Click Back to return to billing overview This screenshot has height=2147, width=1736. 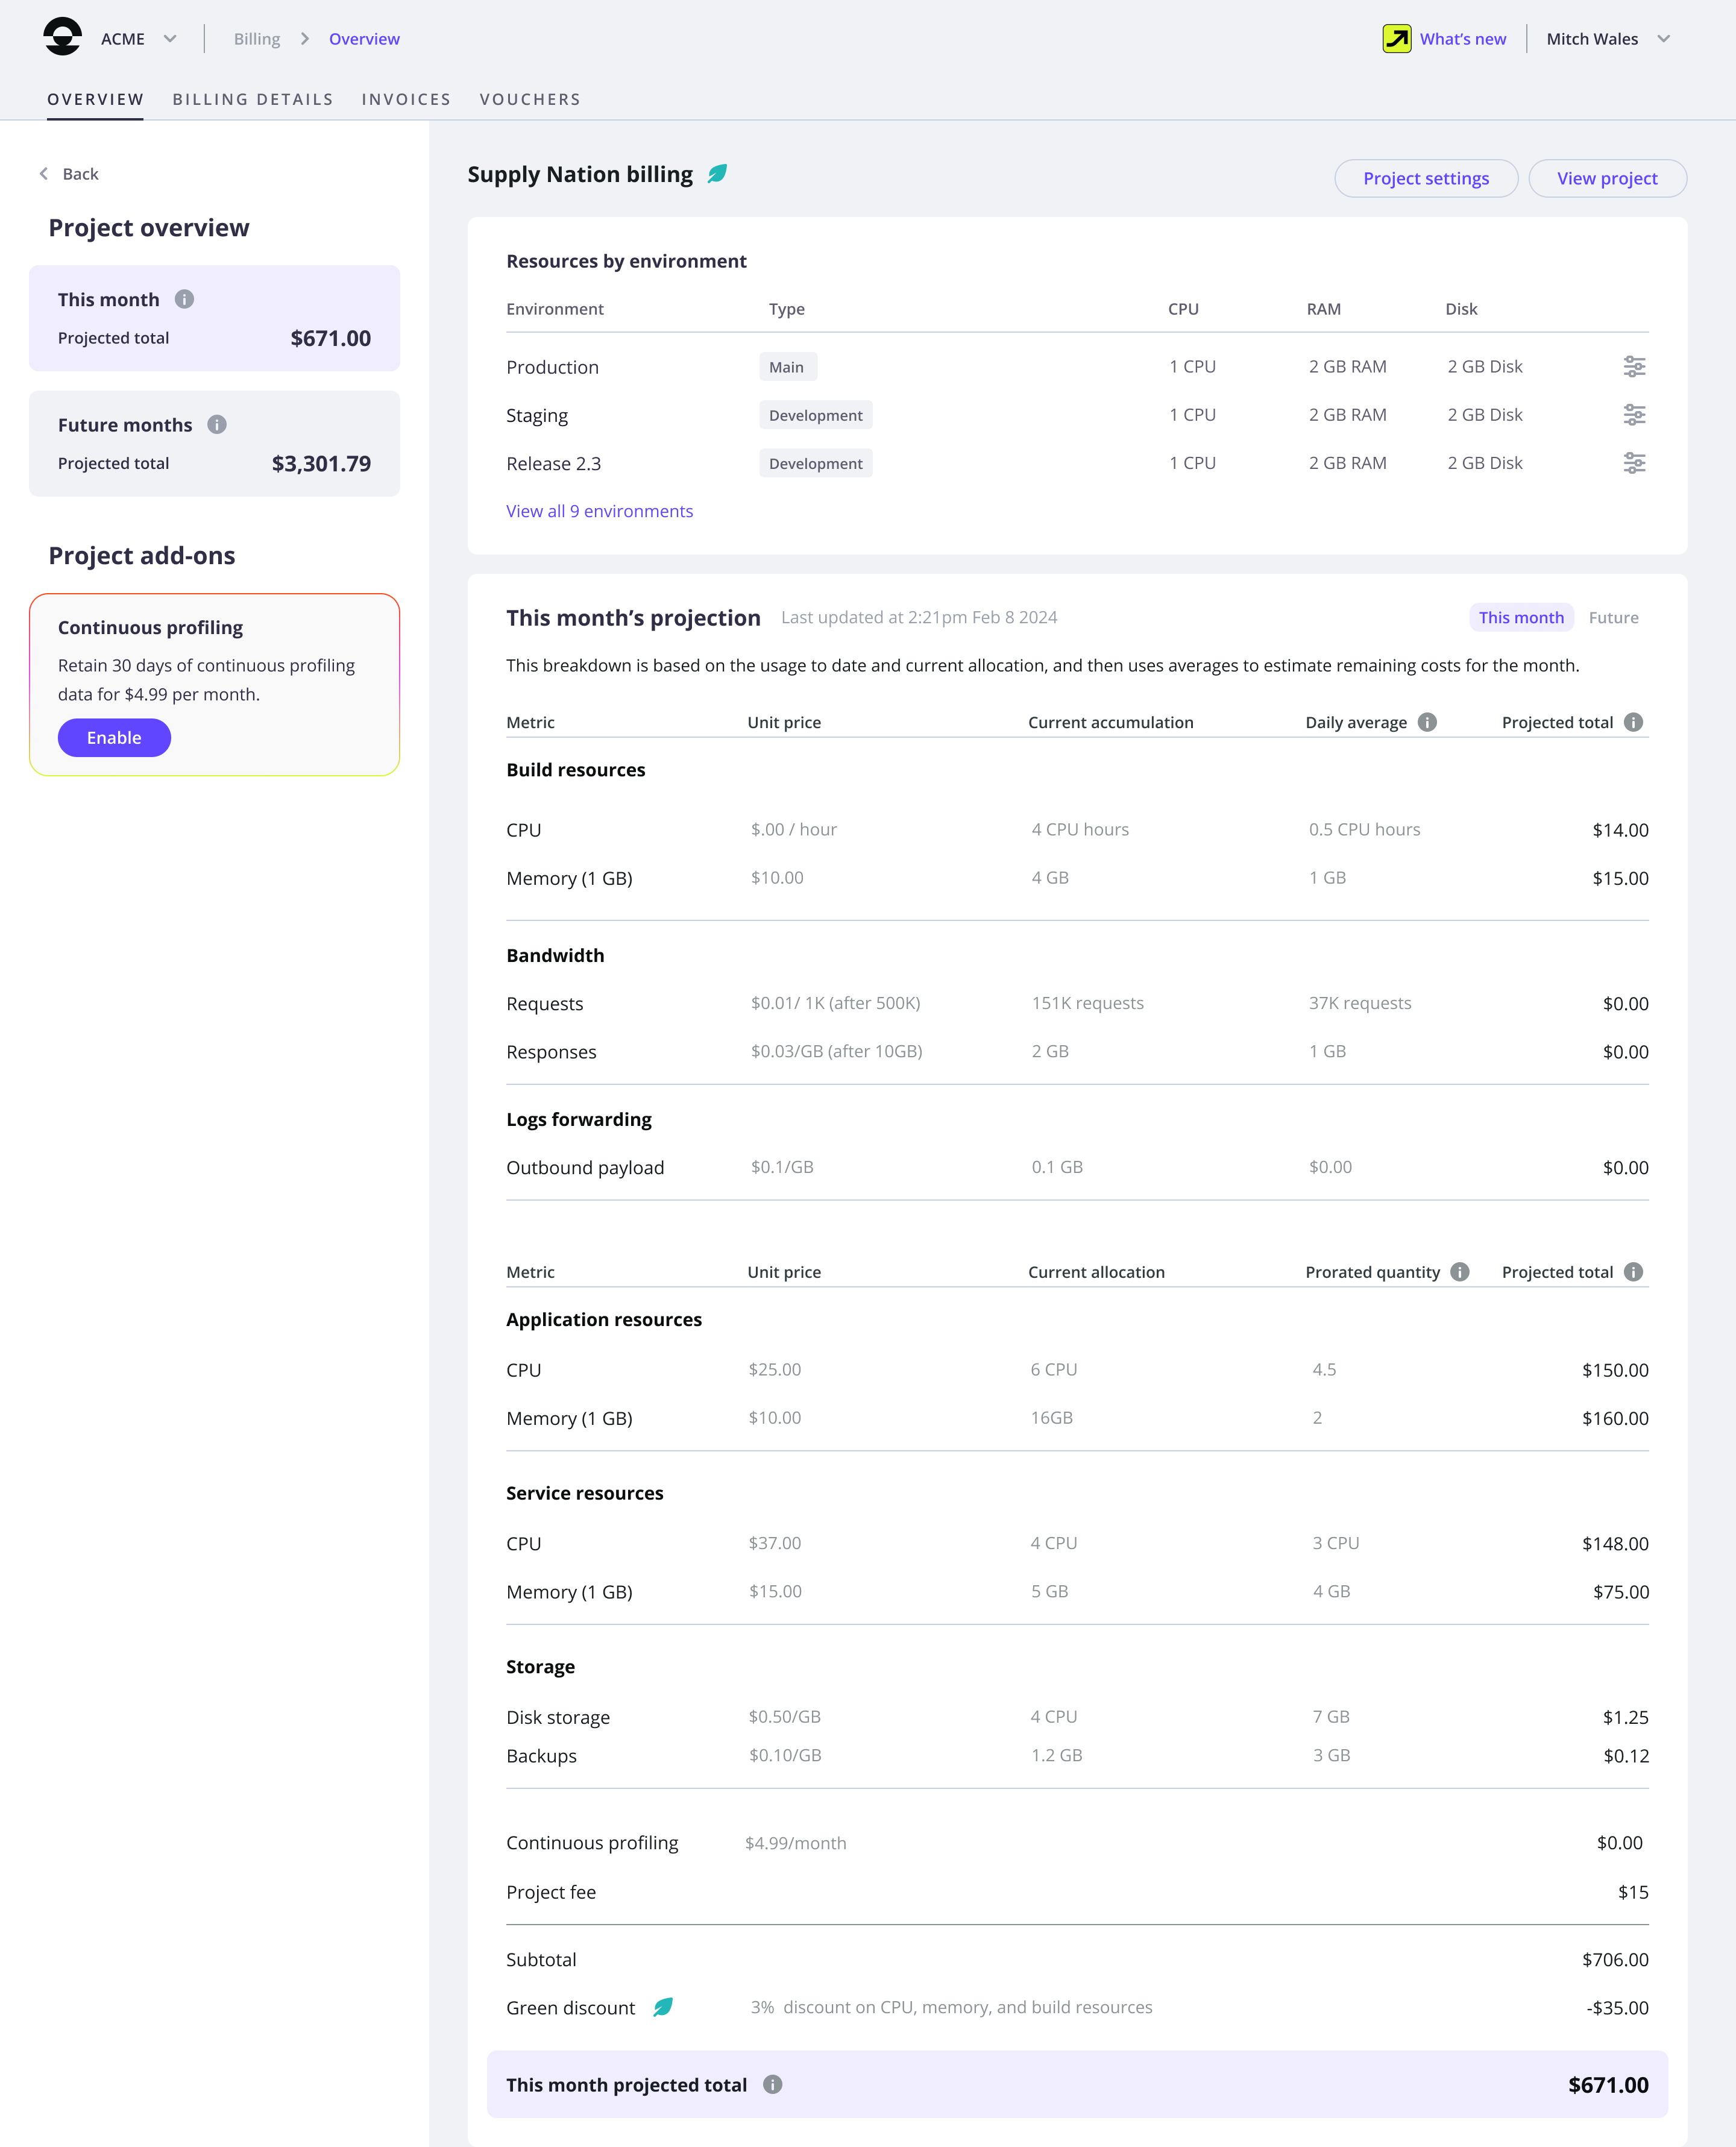tap(68, 173)
